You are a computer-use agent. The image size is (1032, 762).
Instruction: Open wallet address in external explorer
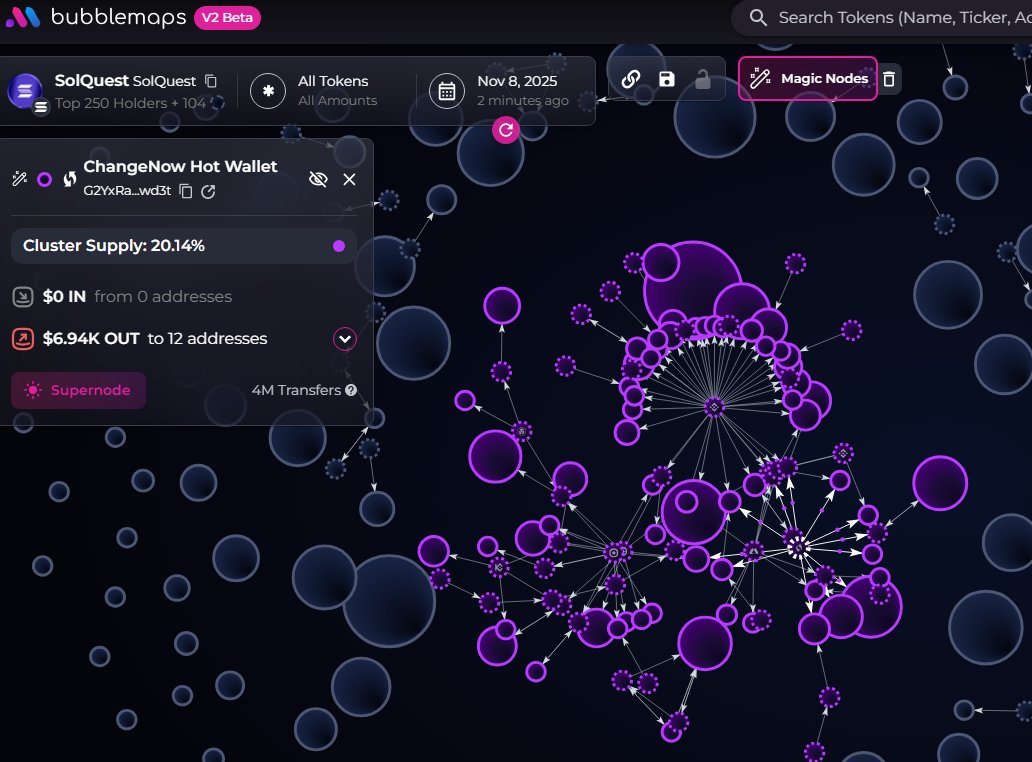(x=208, y=191)
